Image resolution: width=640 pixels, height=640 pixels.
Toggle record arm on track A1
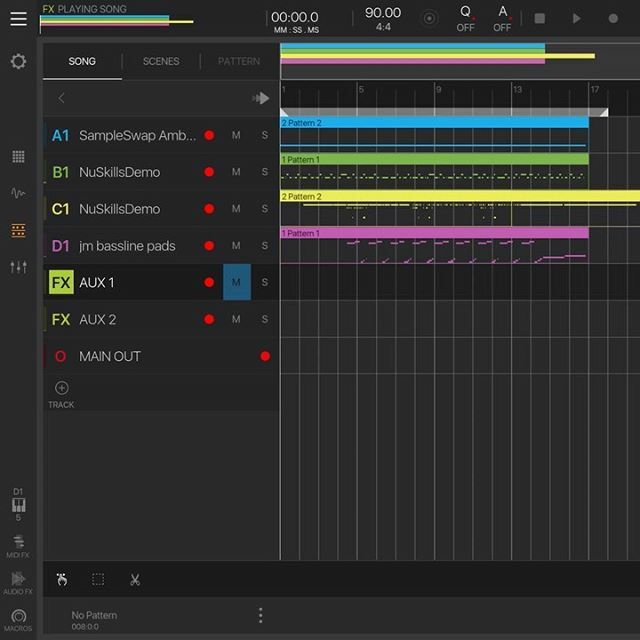209,135
